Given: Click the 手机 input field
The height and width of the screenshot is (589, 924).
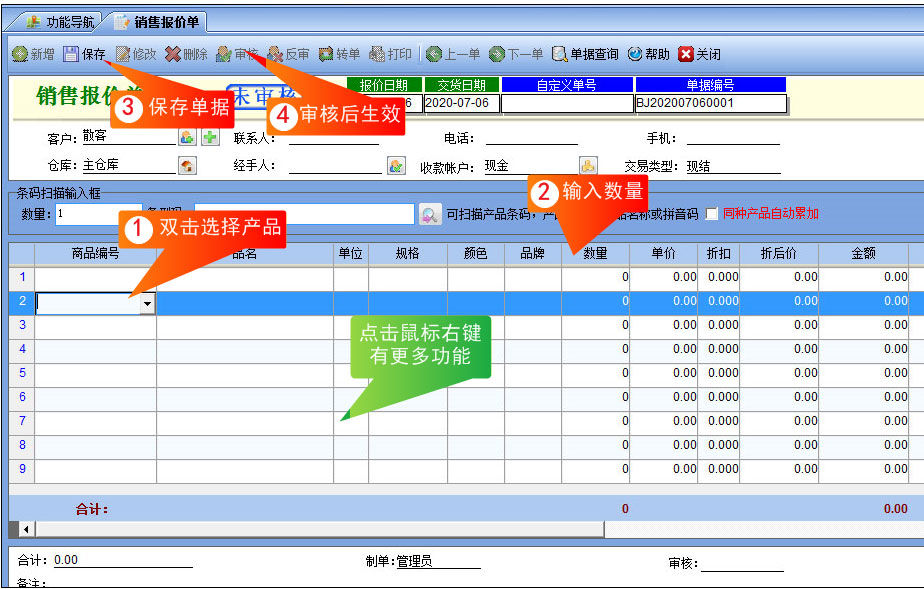Looking at the screenshot, I should coord(733,137).
